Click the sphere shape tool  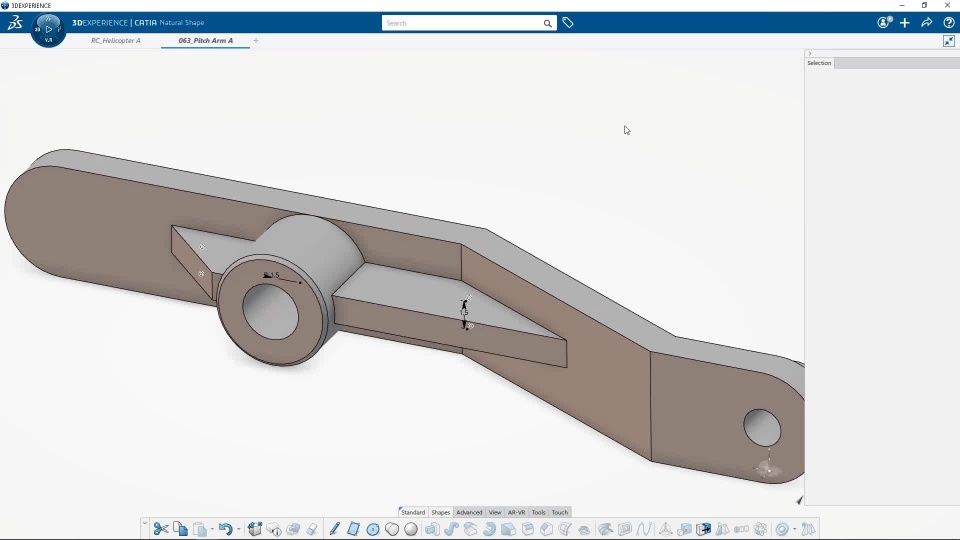[411, 529]
